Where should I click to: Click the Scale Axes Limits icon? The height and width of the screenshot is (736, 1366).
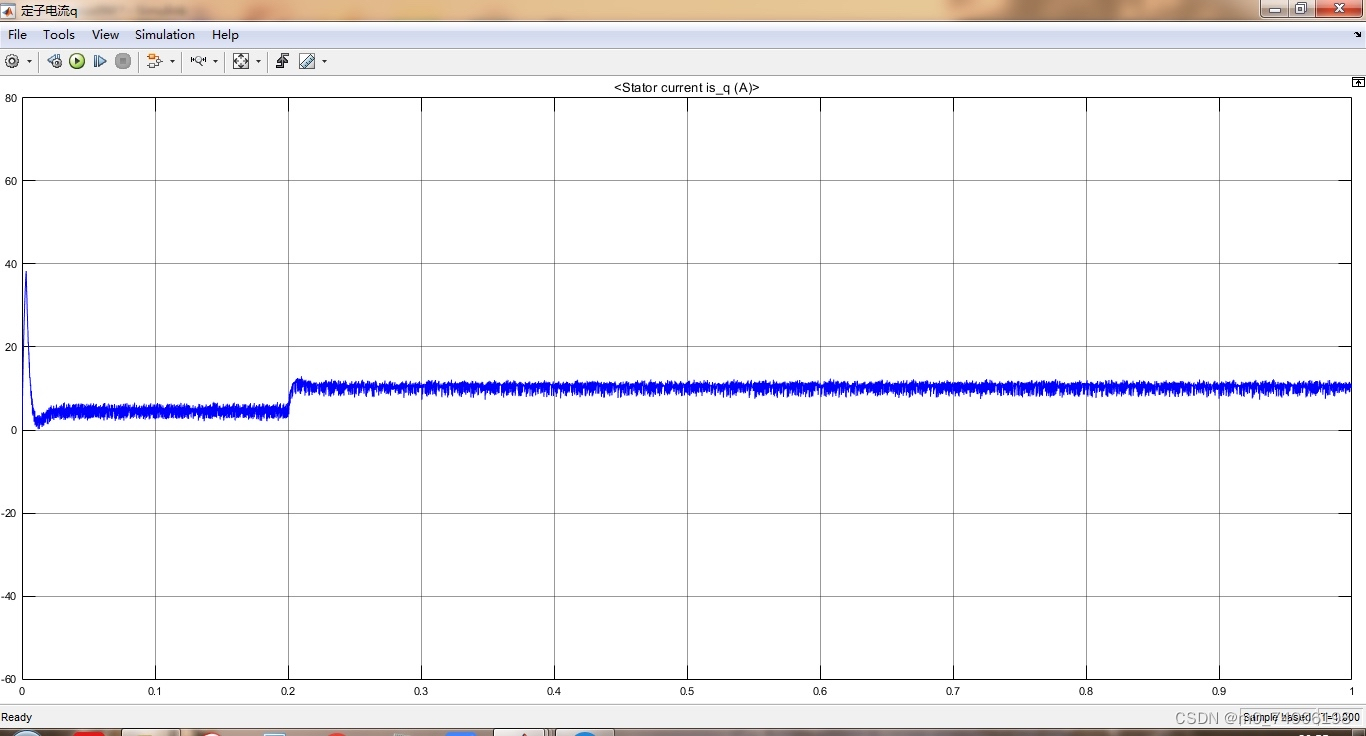point(241,61)
